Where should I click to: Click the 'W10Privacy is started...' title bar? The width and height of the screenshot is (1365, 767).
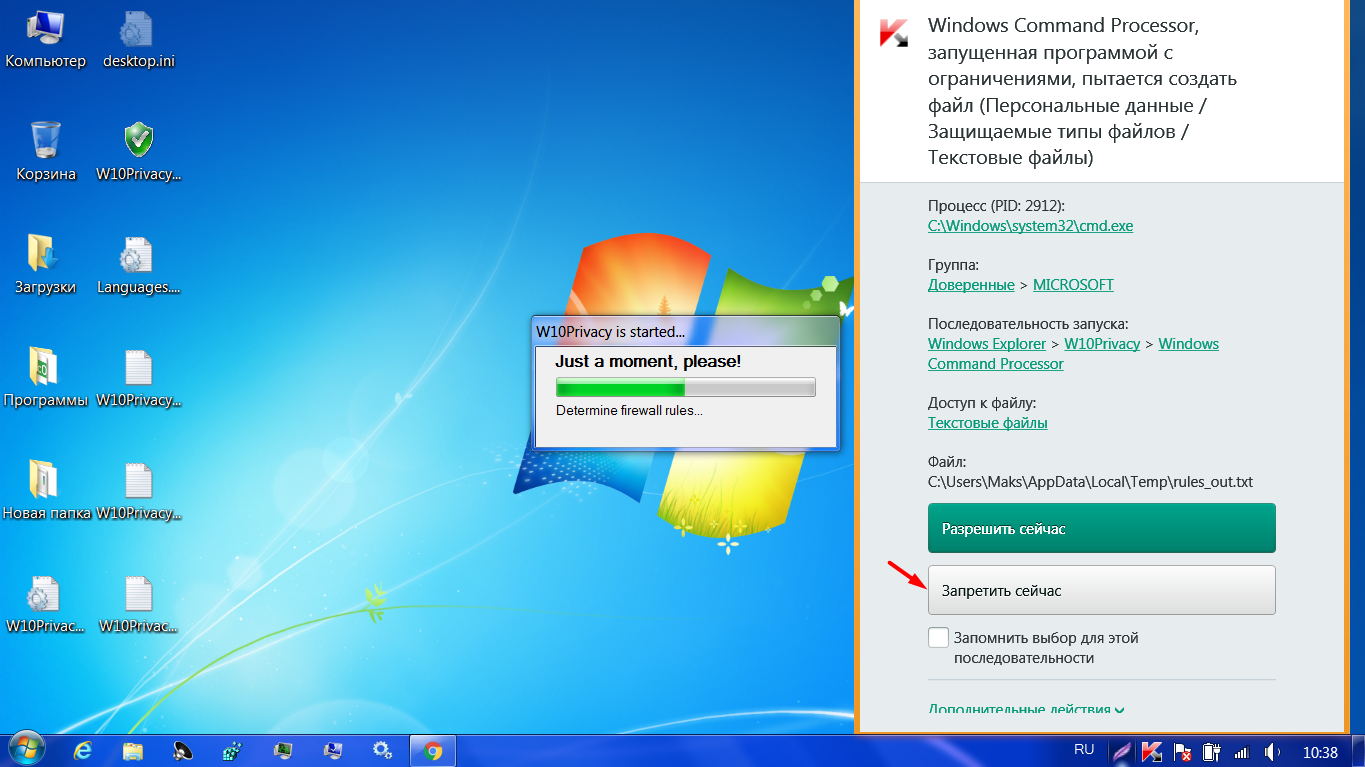pyautogui.click(x=685, y=332)
